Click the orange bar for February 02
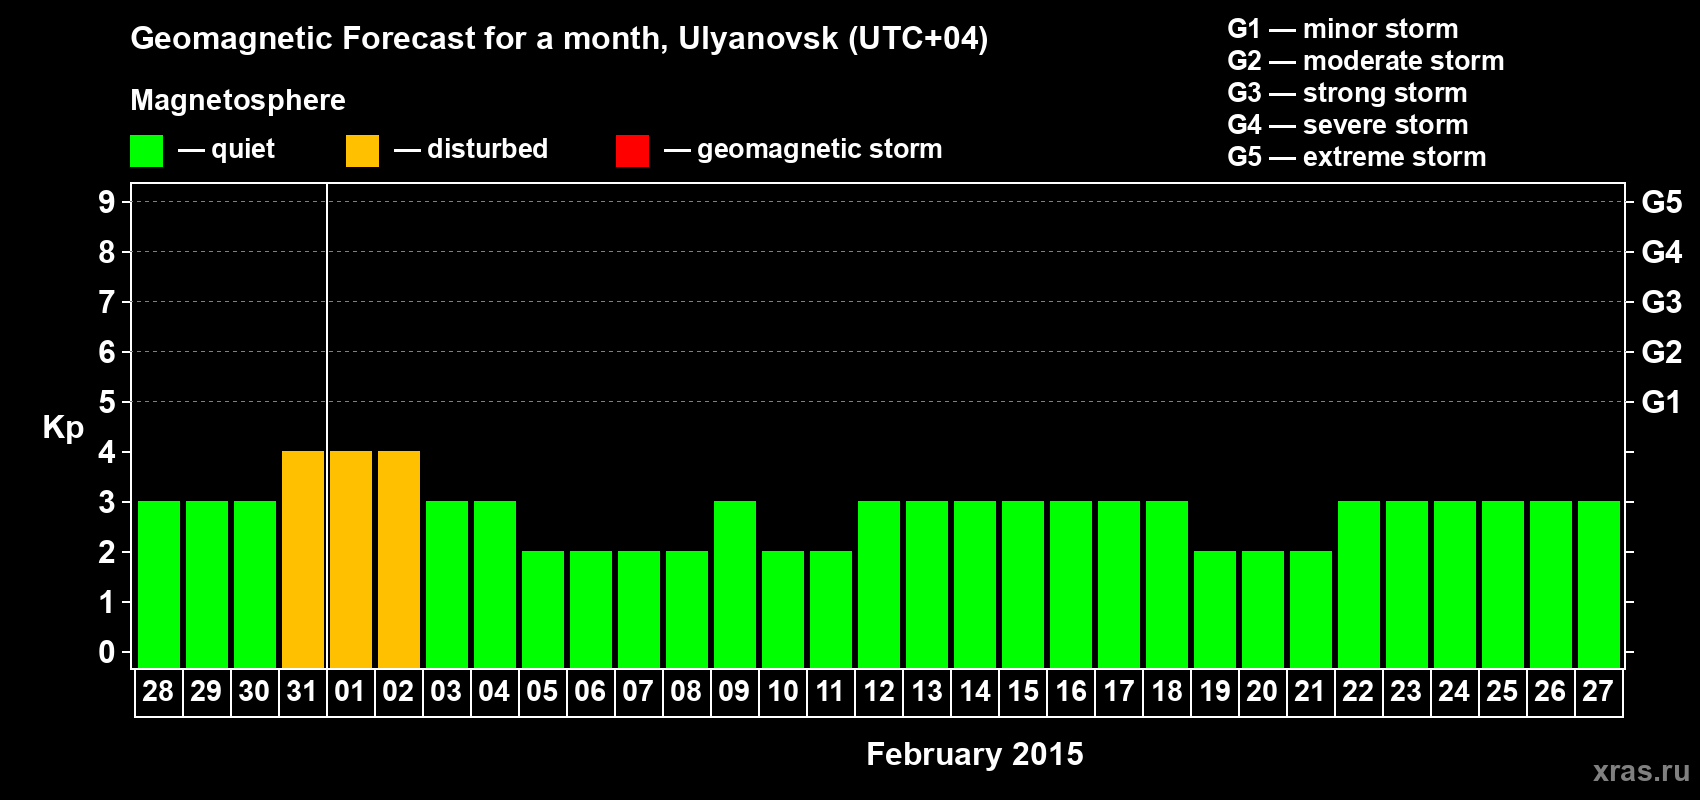The width and height of the screenshot is (1700, 800). click(x=399, y=559)
